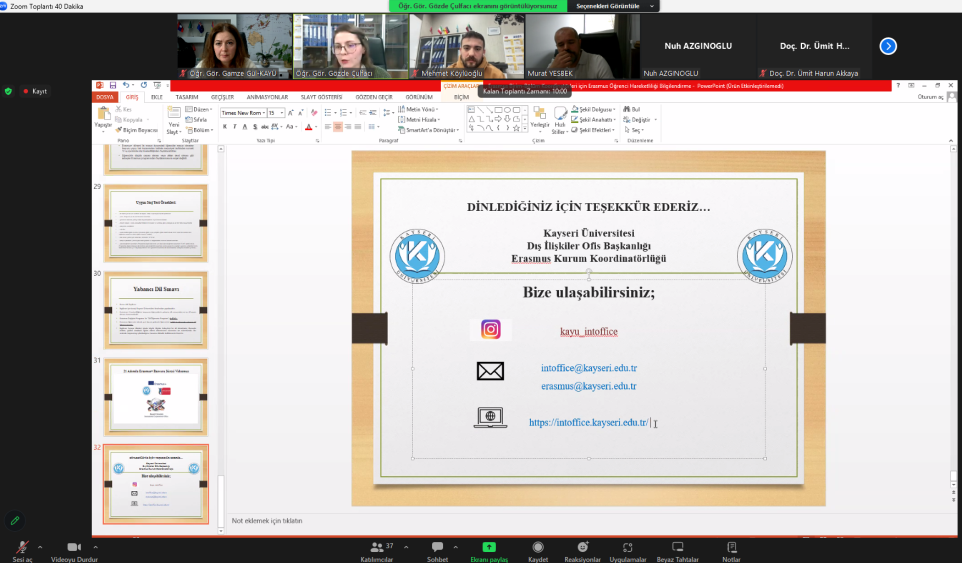Open the DOSYA file tab

[105, 97]
